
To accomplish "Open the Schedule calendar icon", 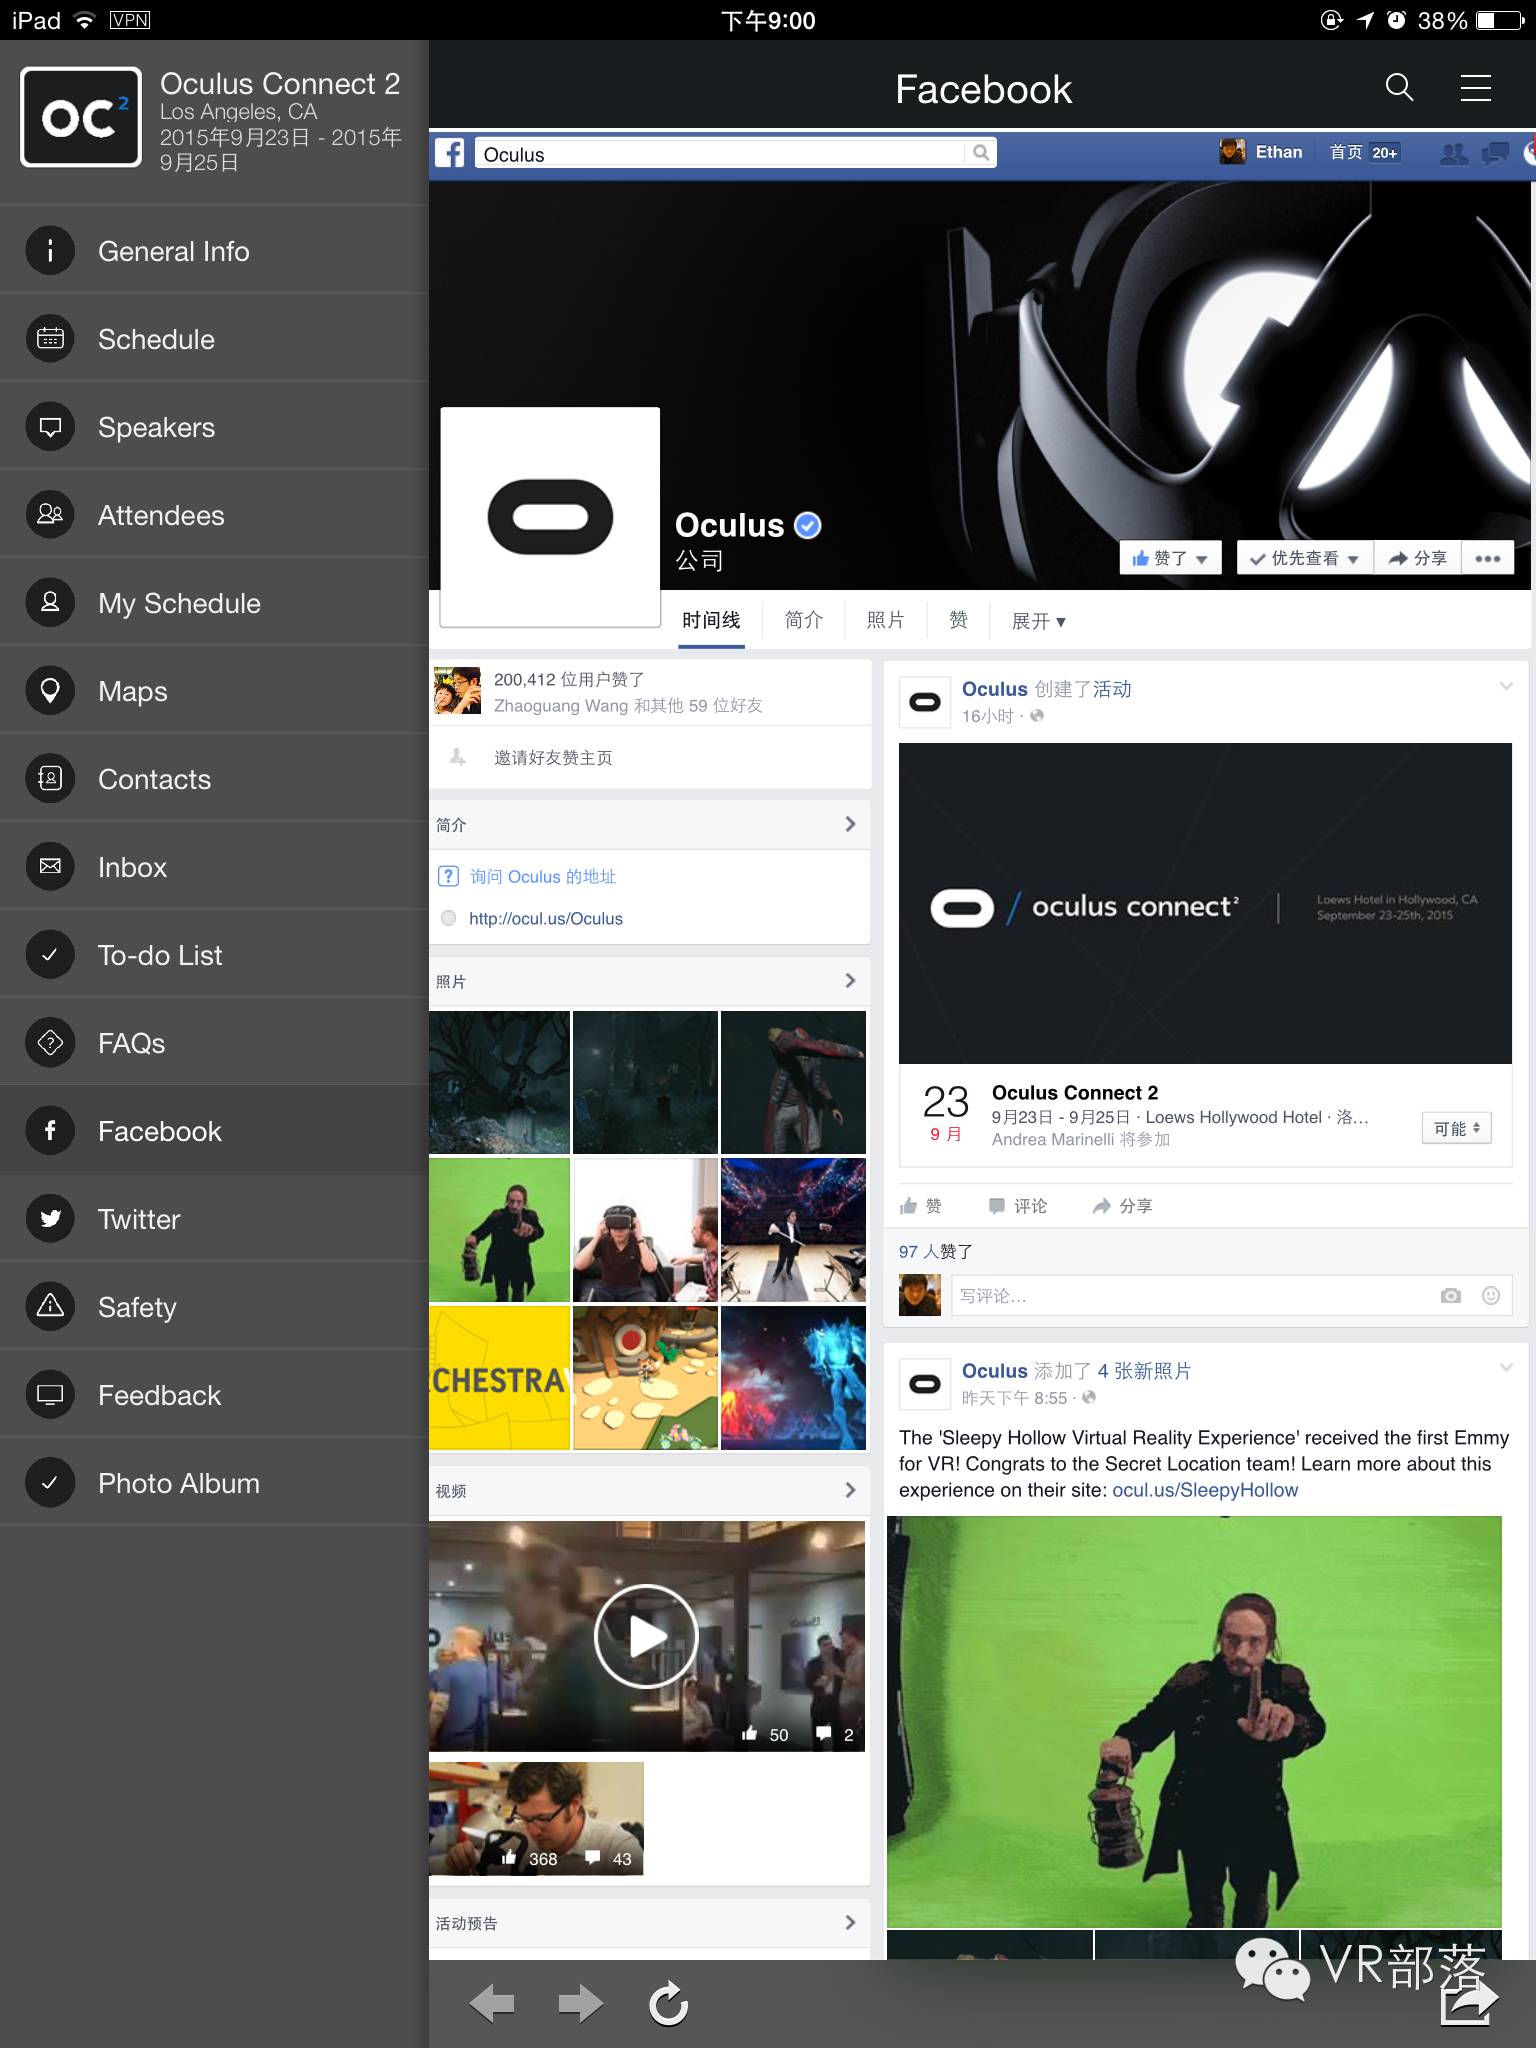I will 50,339.
